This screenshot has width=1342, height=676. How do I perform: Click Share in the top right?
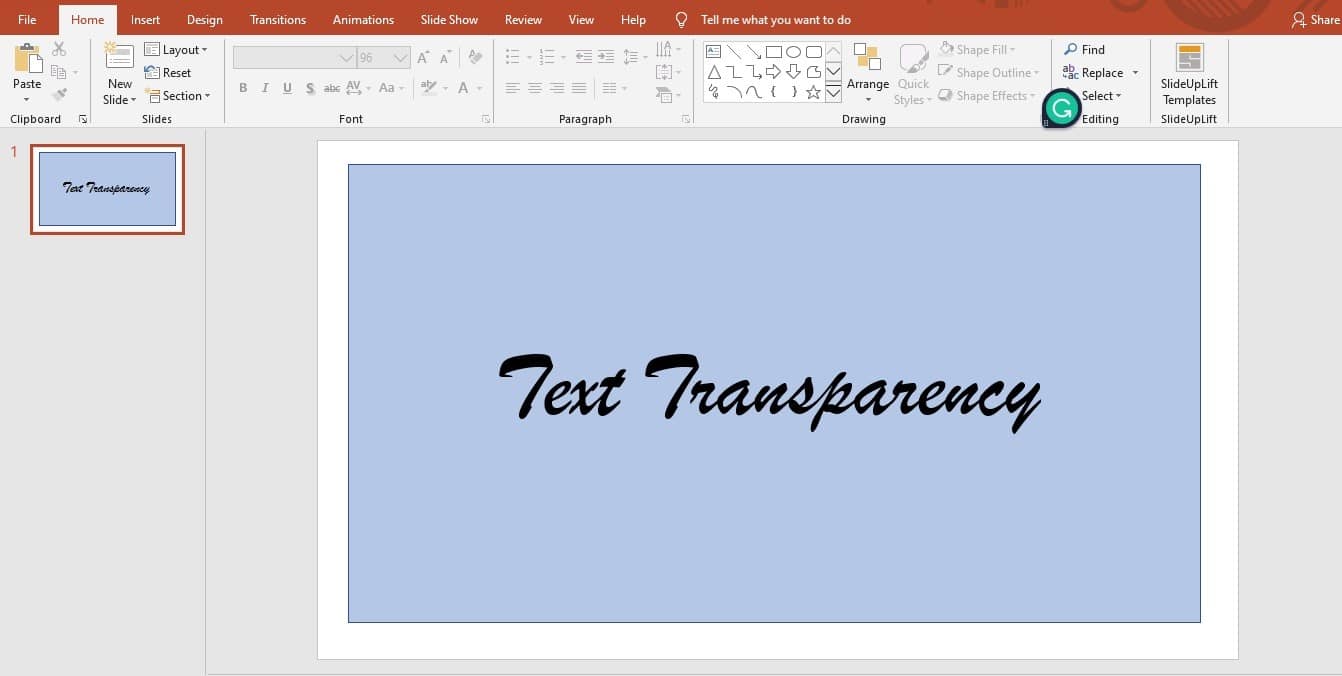click(x=1314, y=20)
